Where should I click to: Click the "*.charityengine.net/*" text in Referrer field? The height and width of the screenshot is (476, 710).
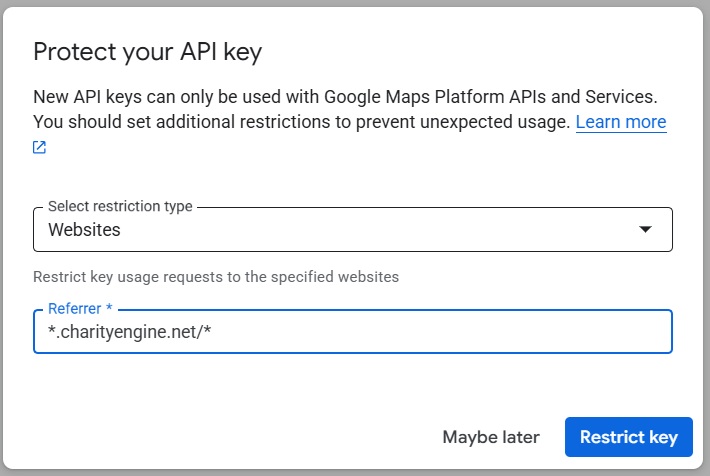130,332
